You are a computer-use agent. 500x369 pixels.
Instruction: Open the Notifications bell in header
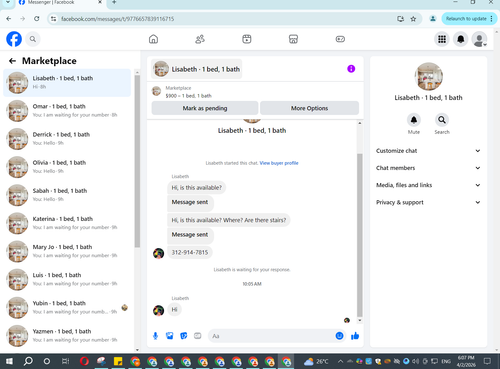tap(461, 39)
